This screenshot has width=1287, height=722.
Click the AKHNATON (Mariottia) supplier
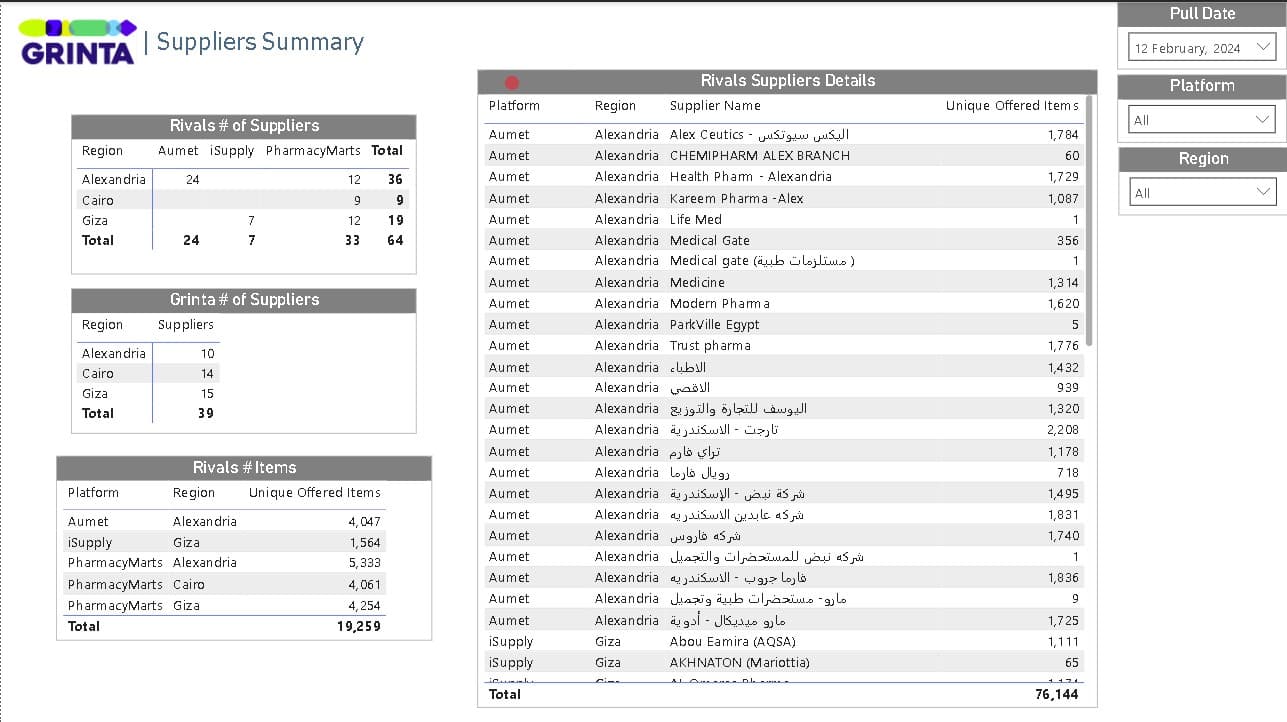click(740, 663)
